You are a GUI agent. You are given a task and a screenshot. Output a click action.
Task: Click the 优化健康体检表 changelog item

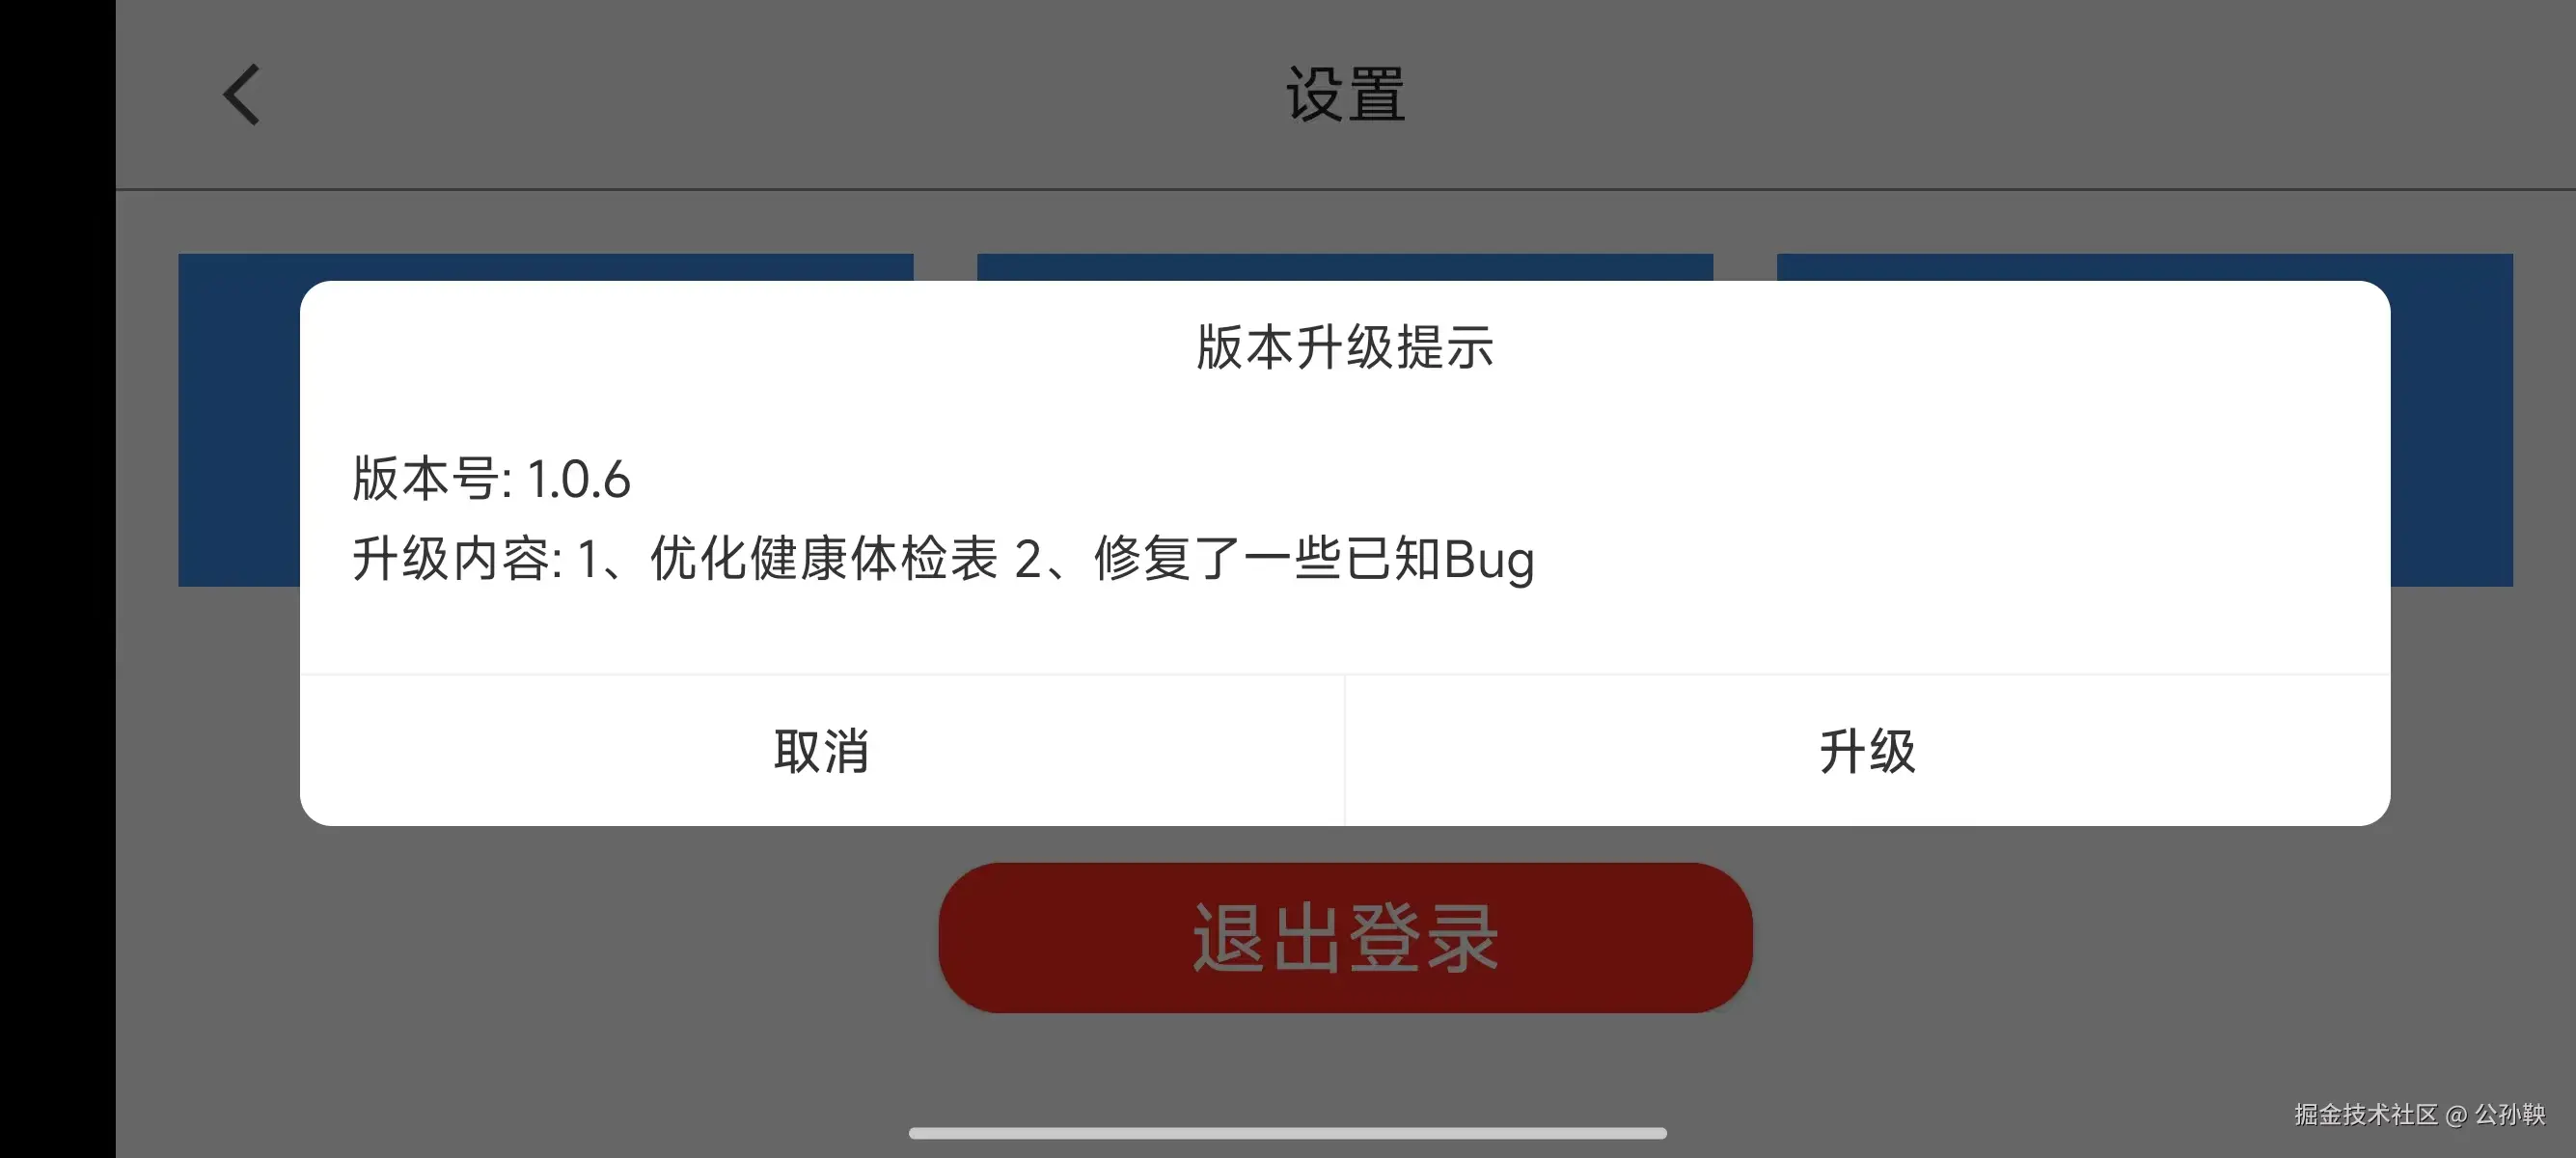coord(824,558)
